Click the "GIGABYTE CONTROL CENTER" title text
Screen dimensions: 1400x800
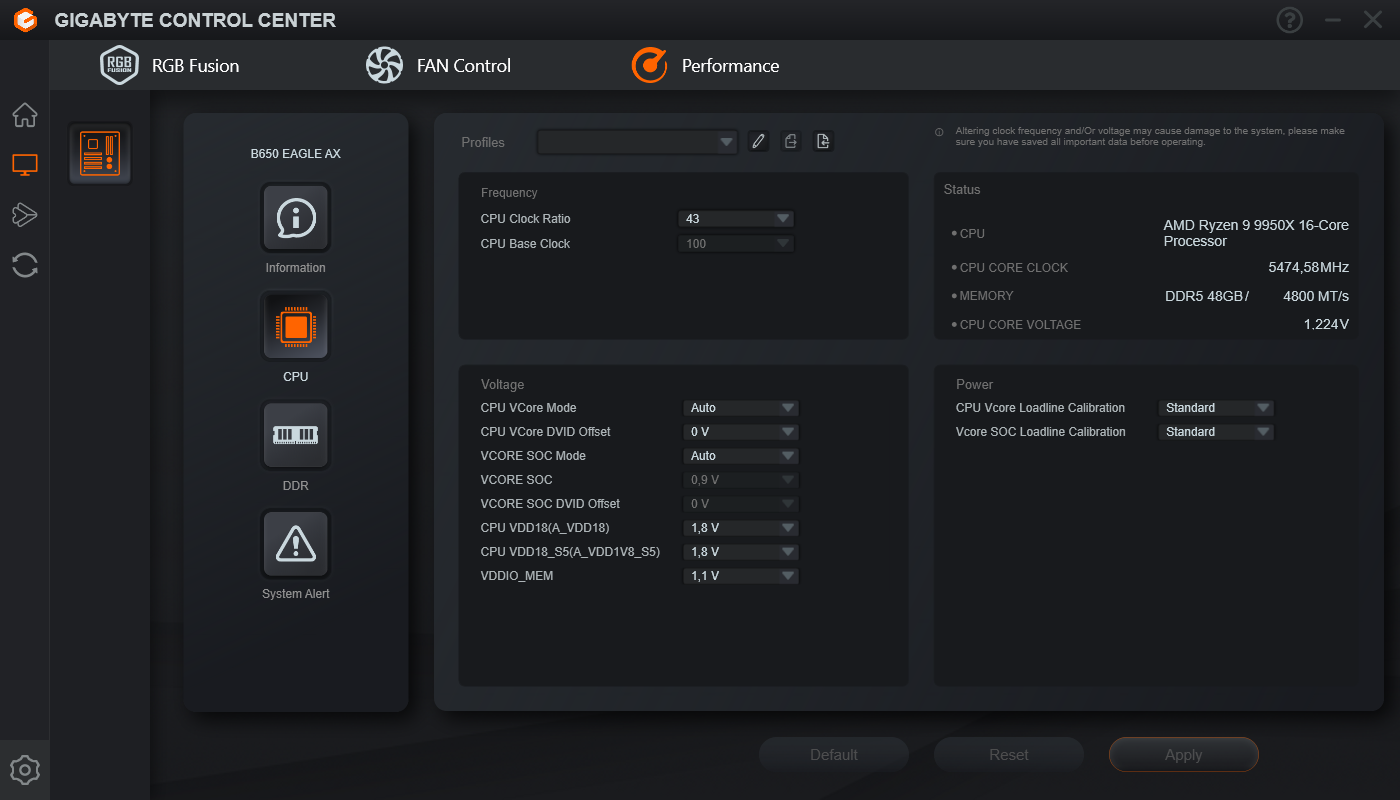click(x=195, y=20)
